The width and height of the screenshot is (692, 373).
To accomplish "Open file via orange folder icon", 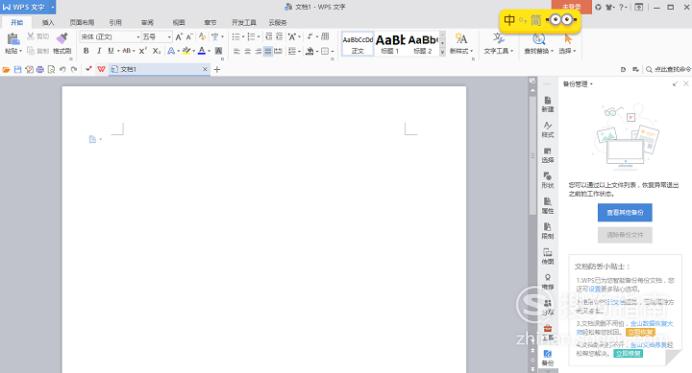I will pos(6,69).
